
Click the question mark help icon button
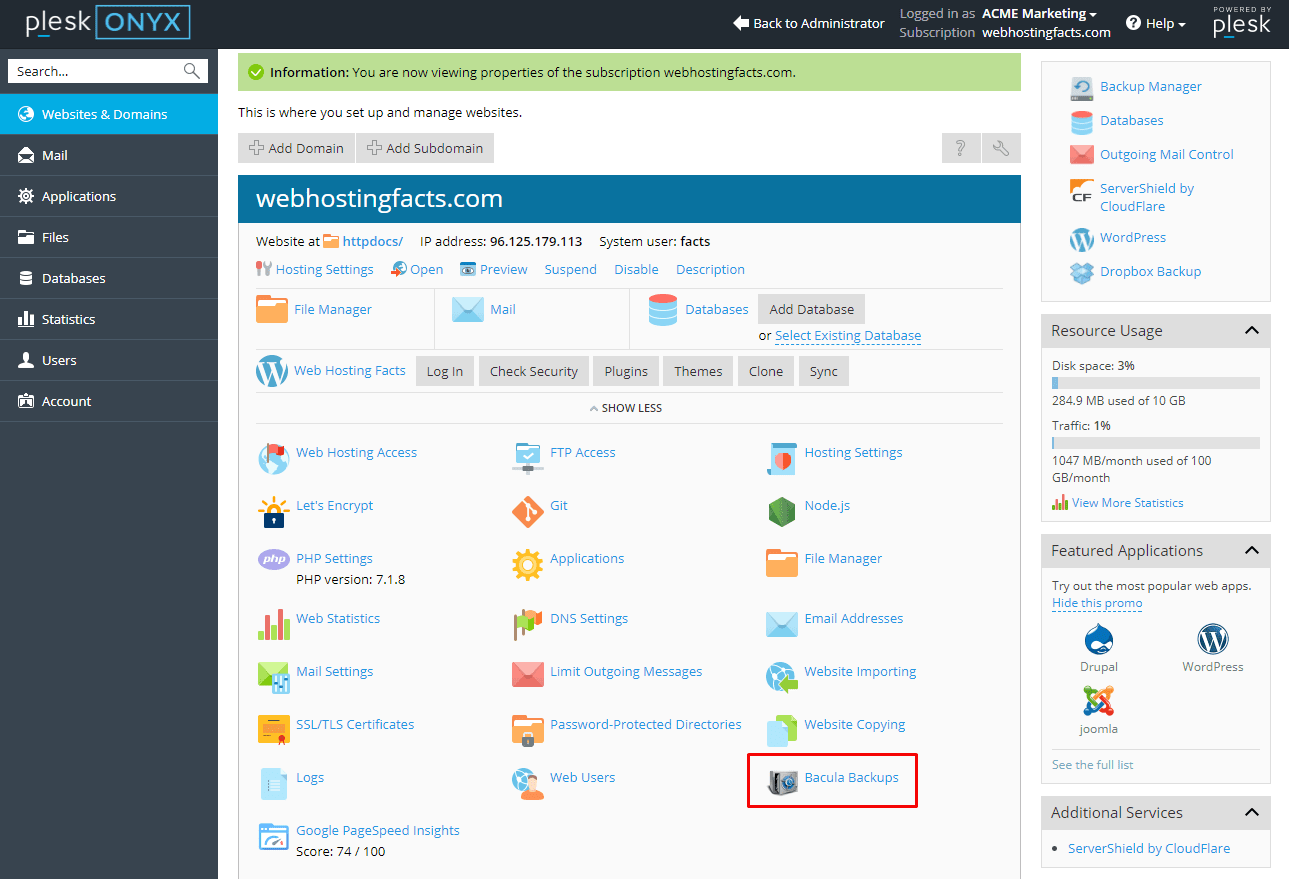click(x=961, y=148)
